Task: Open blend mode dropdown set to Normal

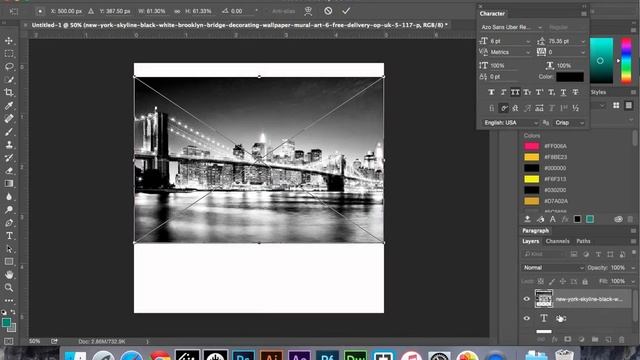Action: click(x=553, y=268)
